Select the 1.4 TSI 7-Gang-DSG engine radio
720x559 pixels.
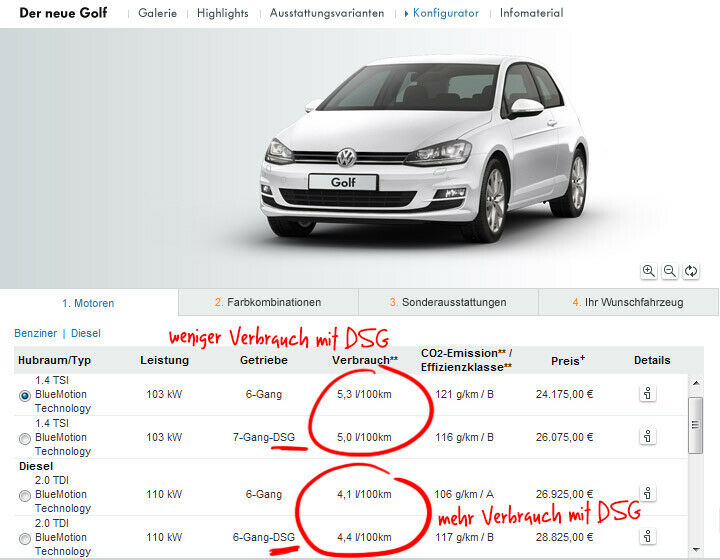pos(25,439)
